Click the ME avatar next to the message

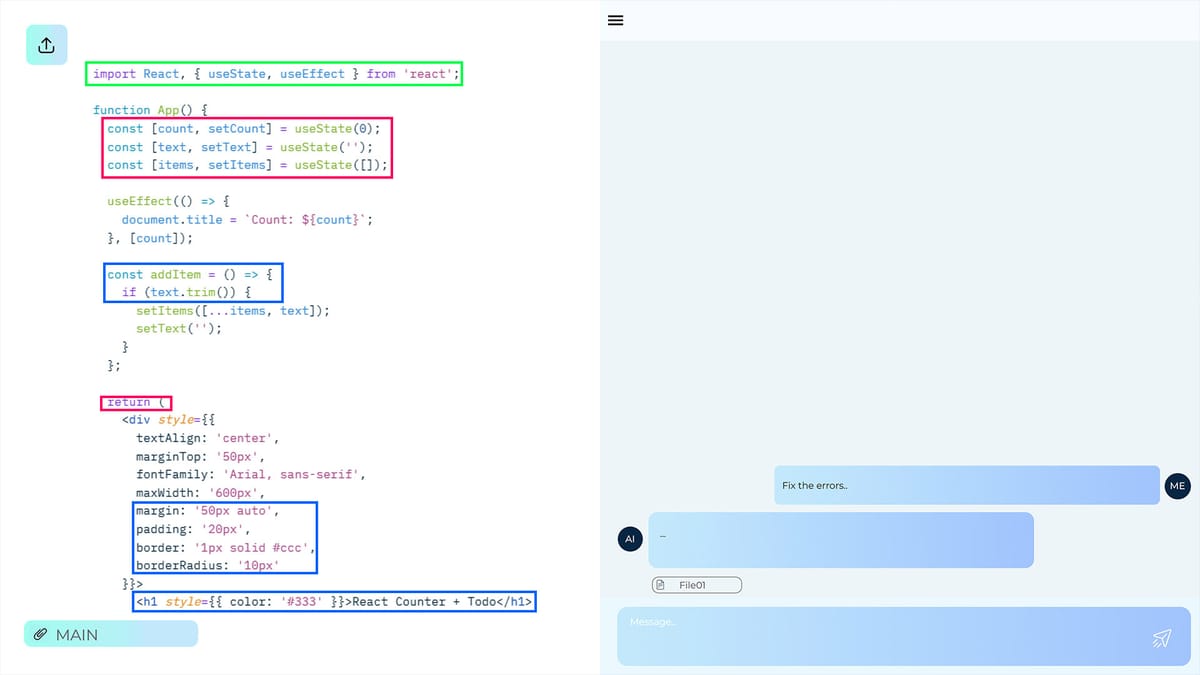pos(1177,485)
